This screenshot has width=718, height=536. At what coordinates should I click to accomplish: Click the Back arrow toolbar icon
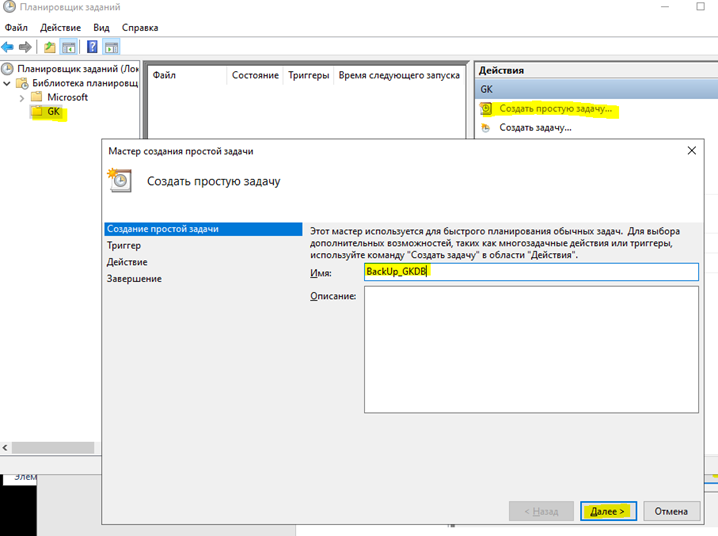7,47
